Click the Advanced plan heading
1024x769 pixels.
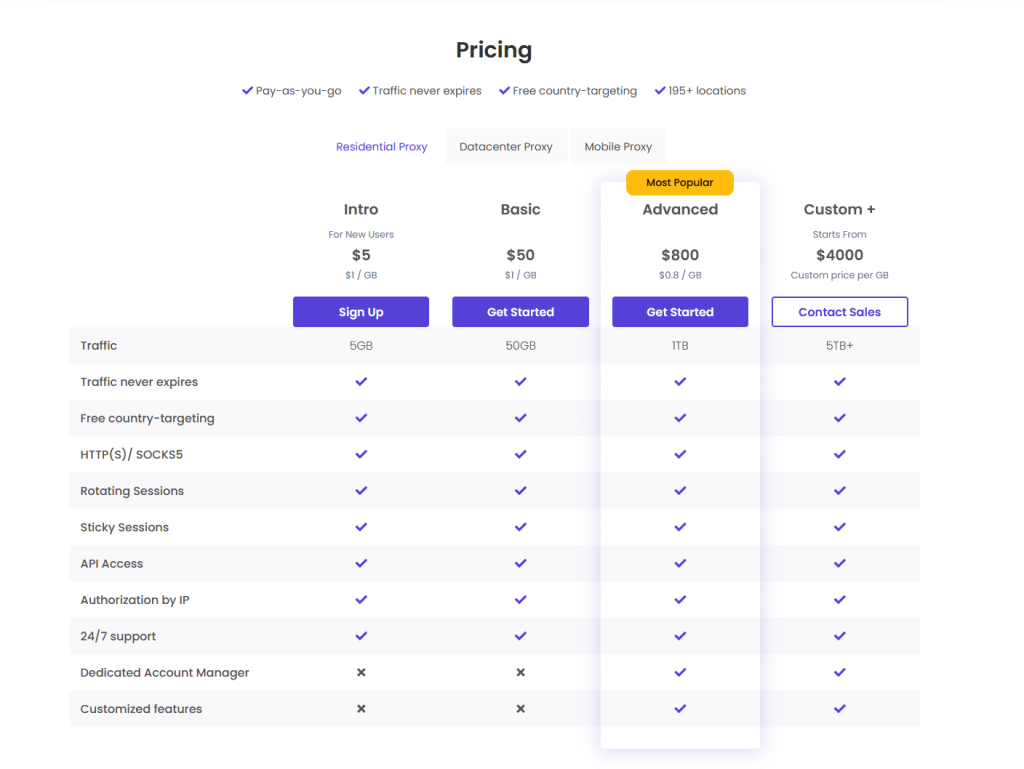click(680, 210)
